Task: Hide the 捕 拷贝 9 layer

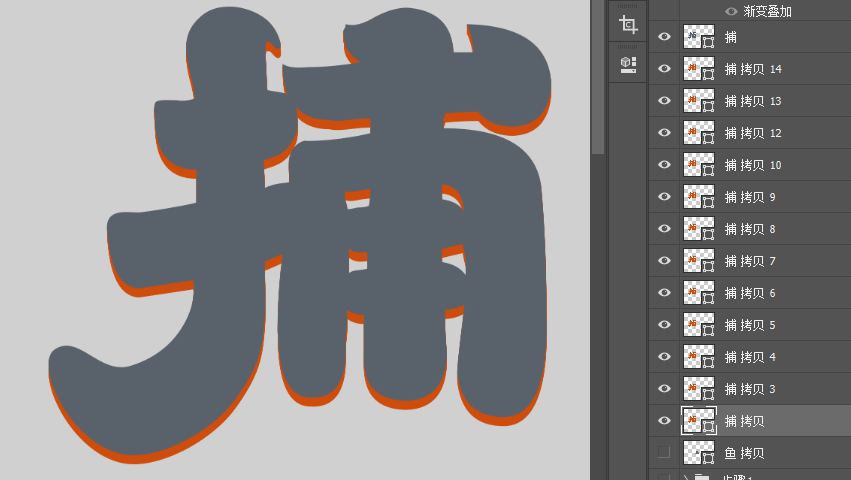Action: click(664, 197)
